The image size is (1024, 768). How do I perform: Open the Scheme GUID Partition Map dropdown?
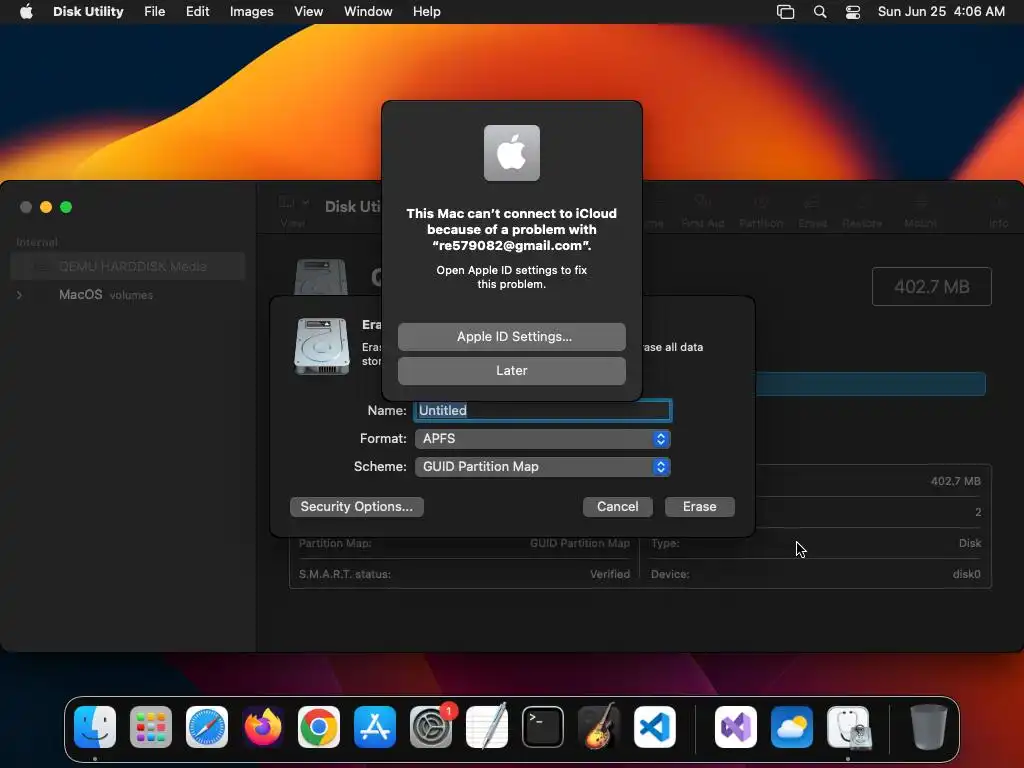[x=543, y=467]
